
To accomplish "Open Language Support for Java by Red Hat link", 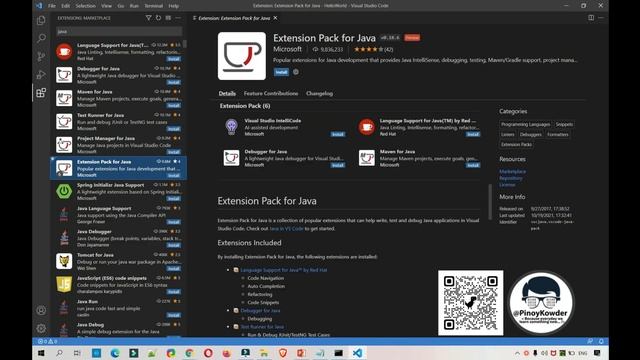I will pyautogui.click(x=283, y=270).
